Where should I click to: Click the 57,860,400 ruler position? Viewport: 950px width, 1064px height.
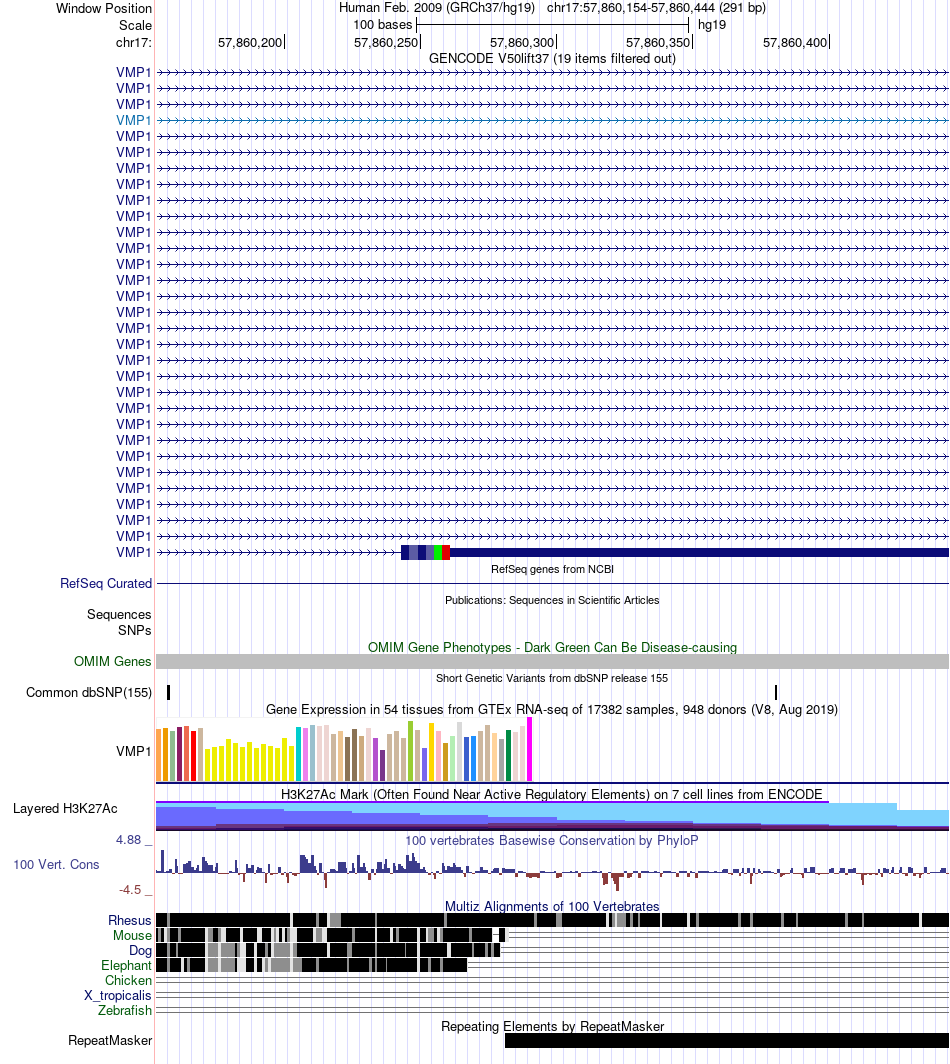click(795, 43)
